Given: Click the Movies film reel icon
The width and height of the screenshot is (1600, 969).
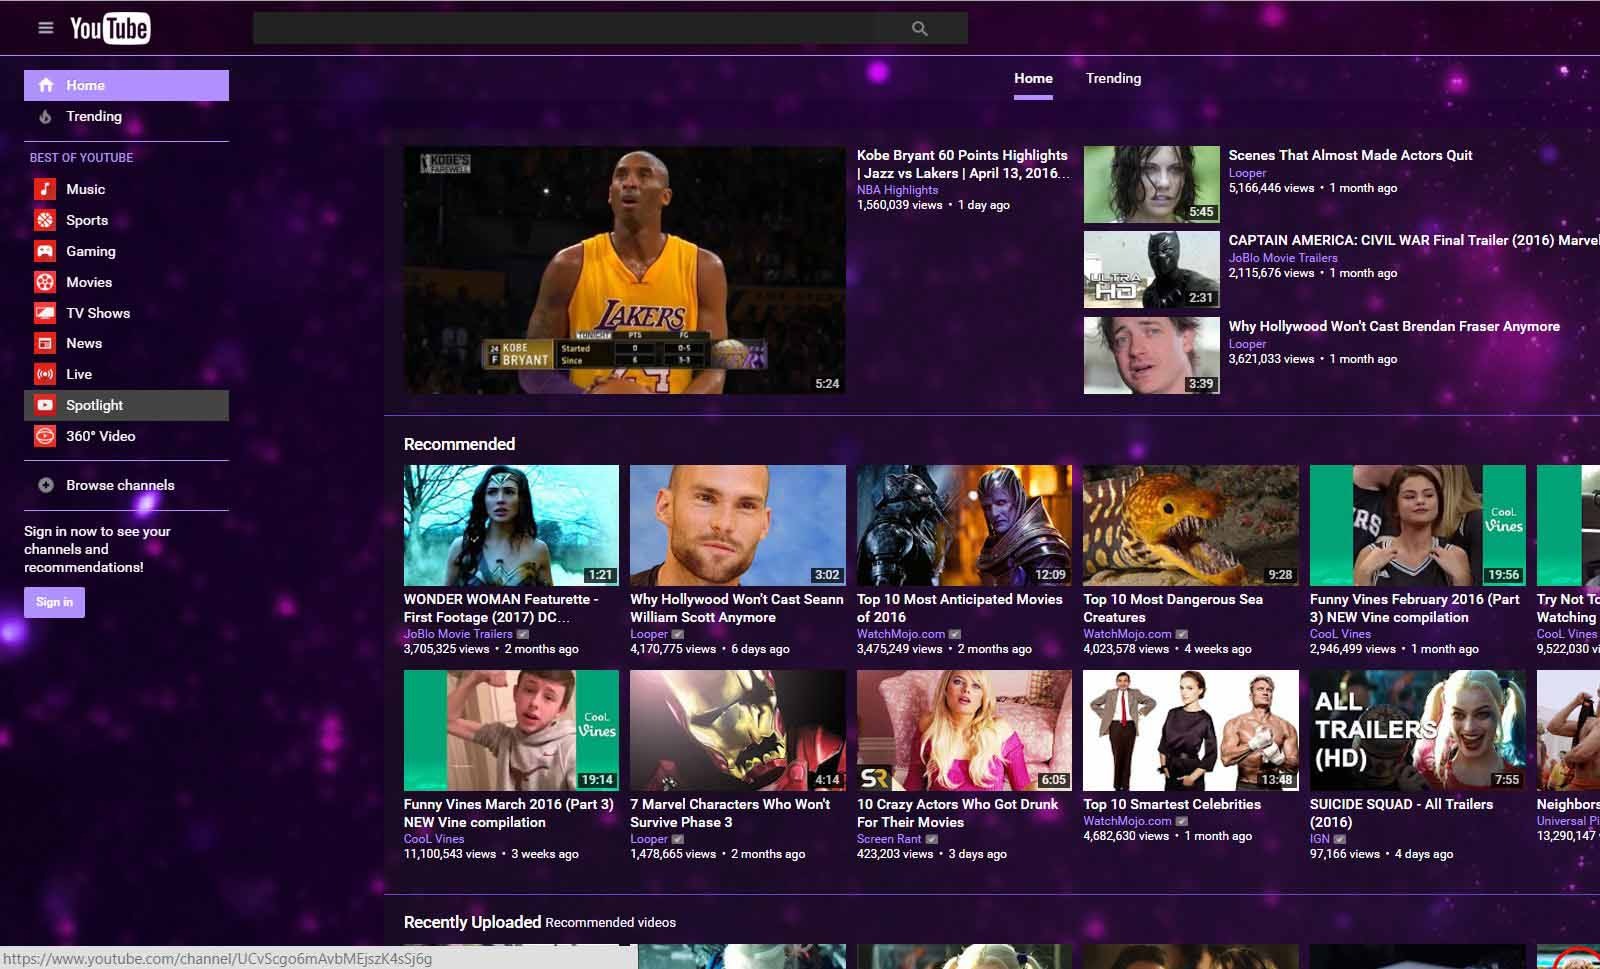Looking at the screenshot, I should (45, 282).
